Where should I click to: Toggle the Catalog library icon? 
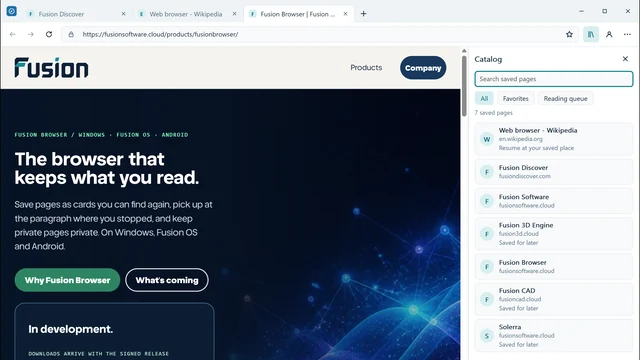tap(591, 34)
